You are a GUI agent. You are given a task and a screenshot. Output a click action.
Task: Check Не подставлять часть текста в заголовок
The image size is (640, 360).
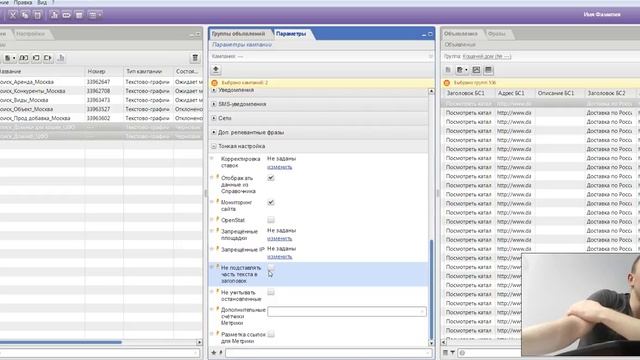click(x=271, y=267)
